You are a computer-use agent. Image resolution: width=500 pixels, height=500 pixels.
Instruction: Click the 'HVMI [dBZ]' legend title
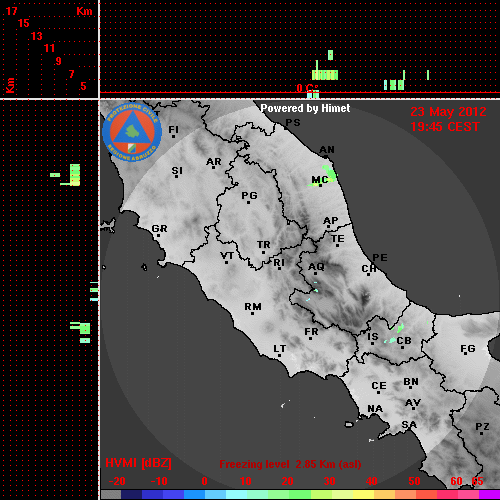click(138, 463)
